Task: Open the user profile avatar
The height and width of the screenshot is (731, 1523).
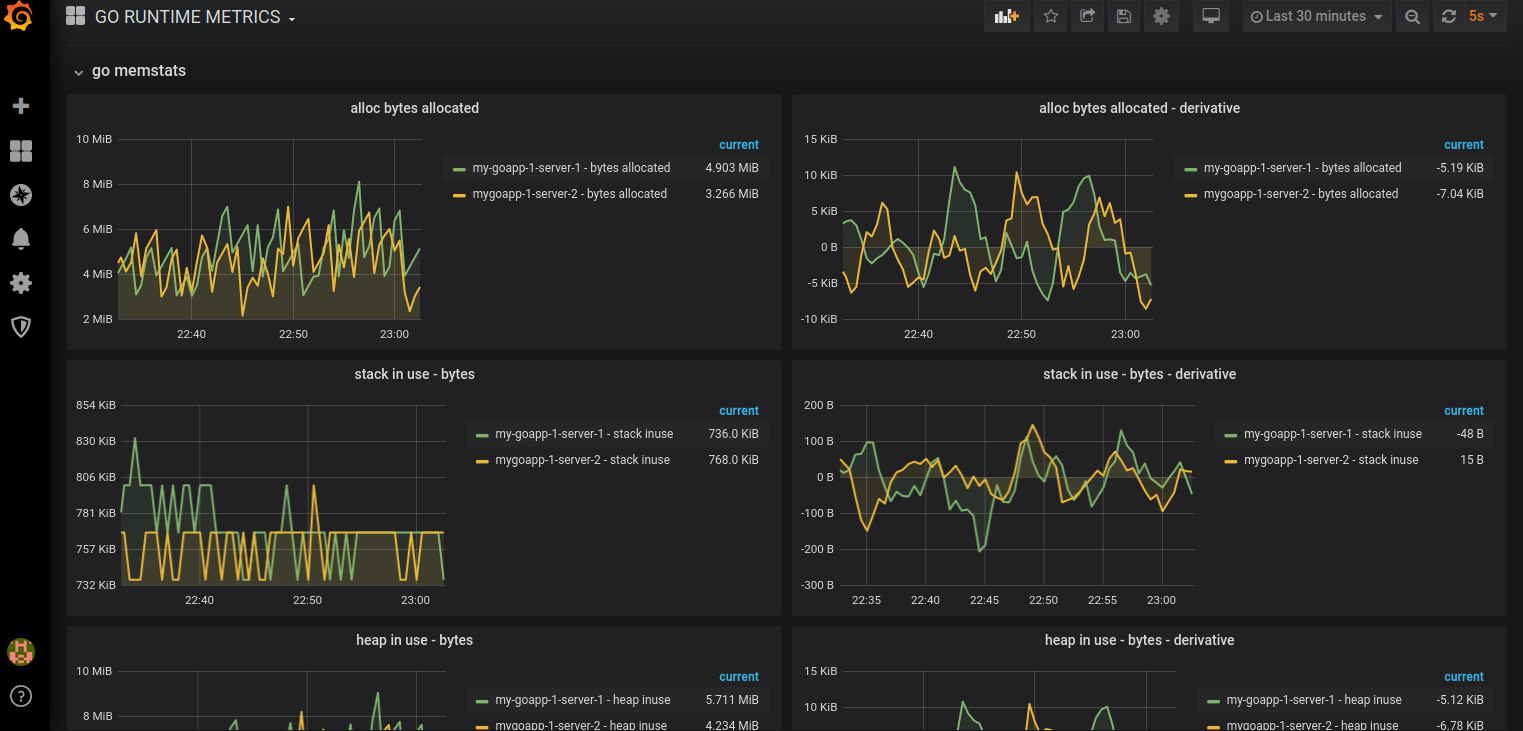Action: pos(20,652)
